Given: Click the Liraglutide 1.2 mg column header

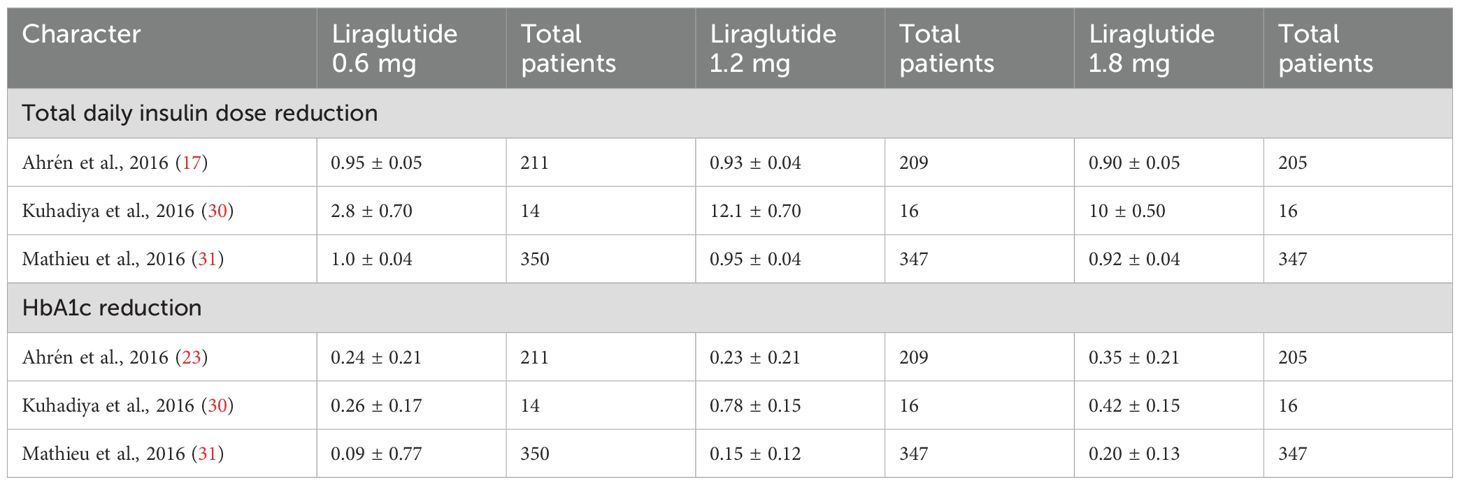Looking at the screenshot, I should (x=773, y=48).
